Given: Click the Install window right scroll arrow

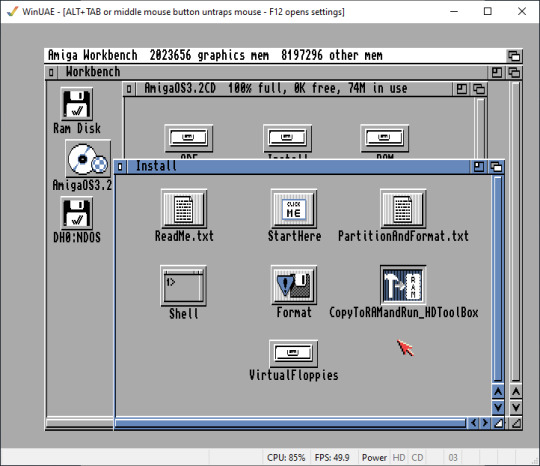Looking at the screenshot, I should click(485, 423).
